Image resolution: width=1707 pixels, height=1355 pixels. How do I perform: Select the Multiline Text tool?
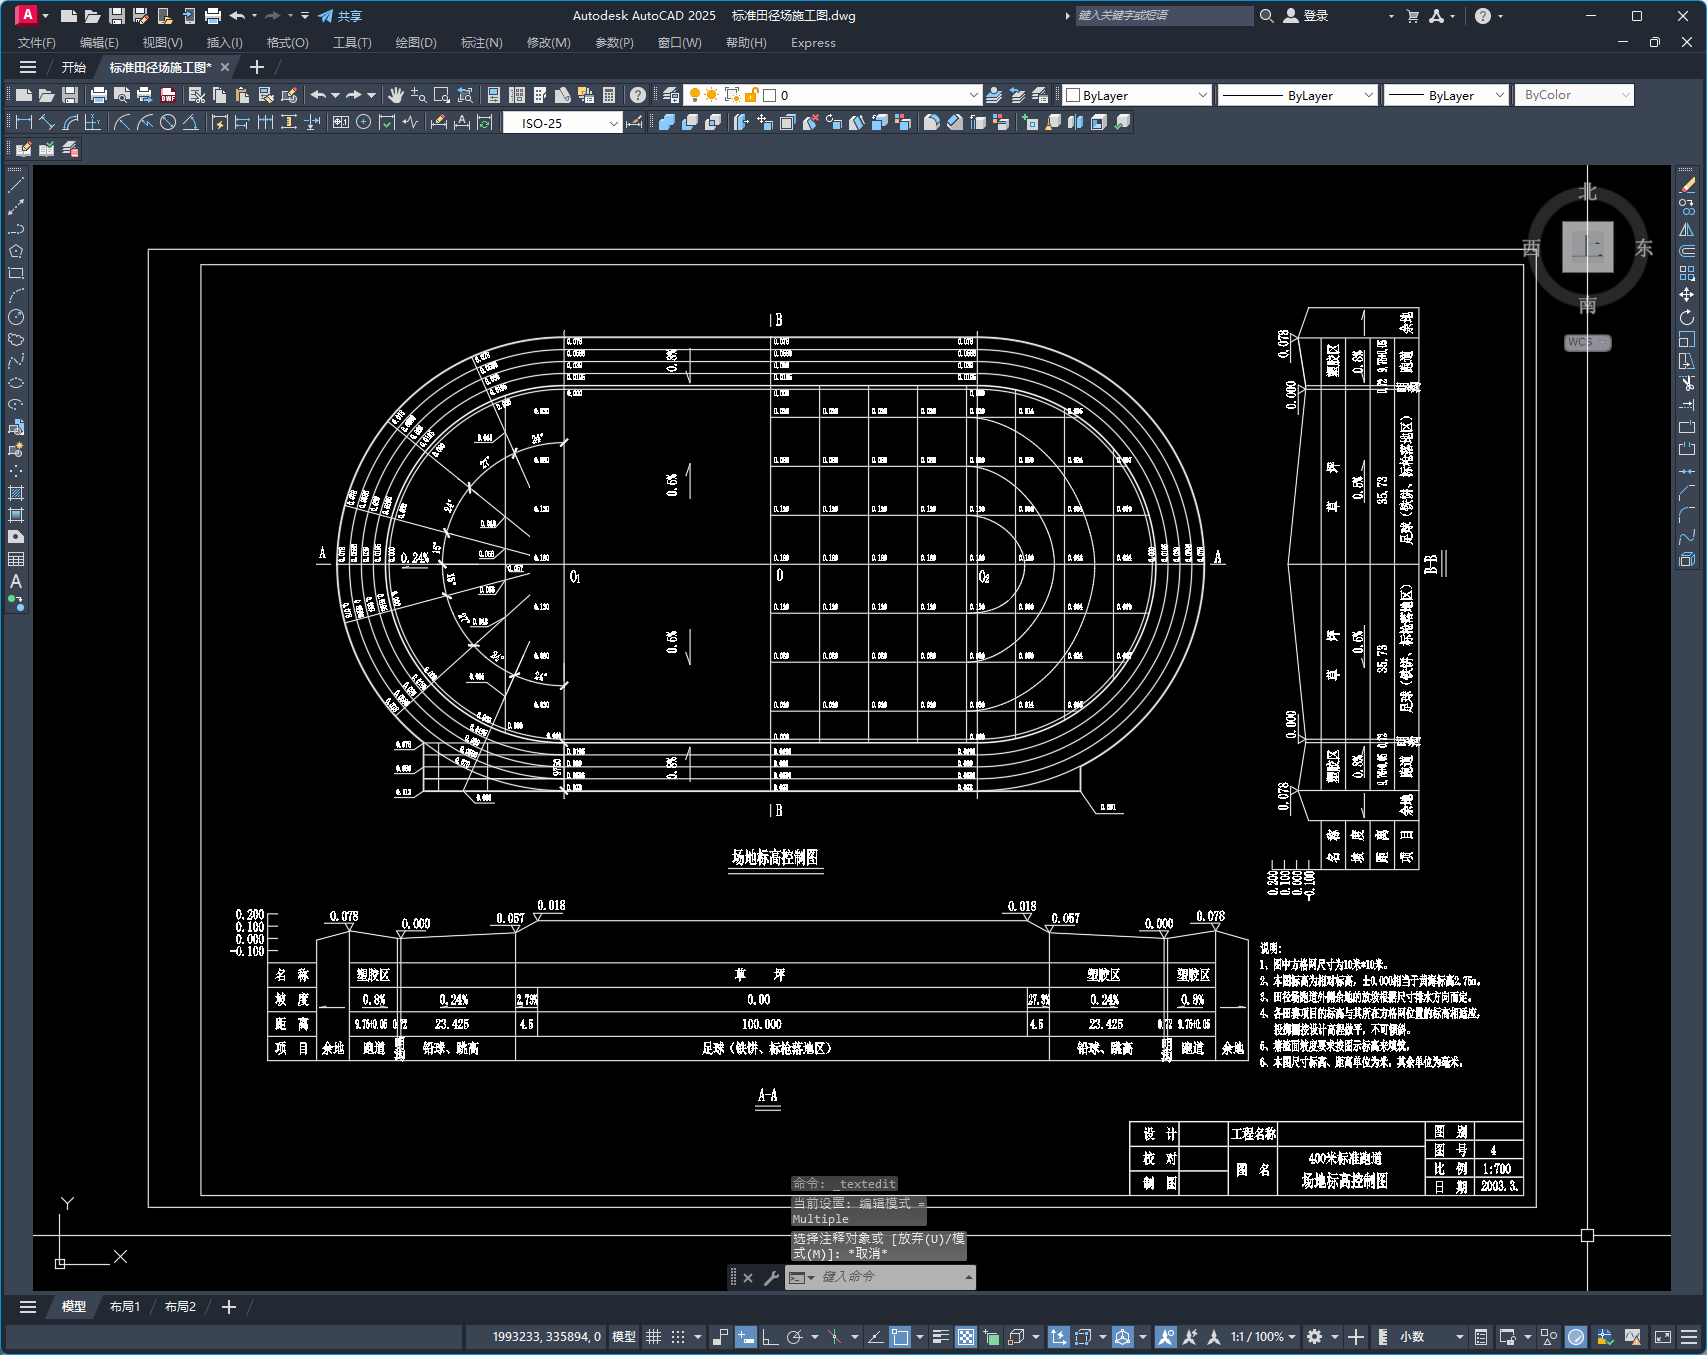[x=16, y=581]
